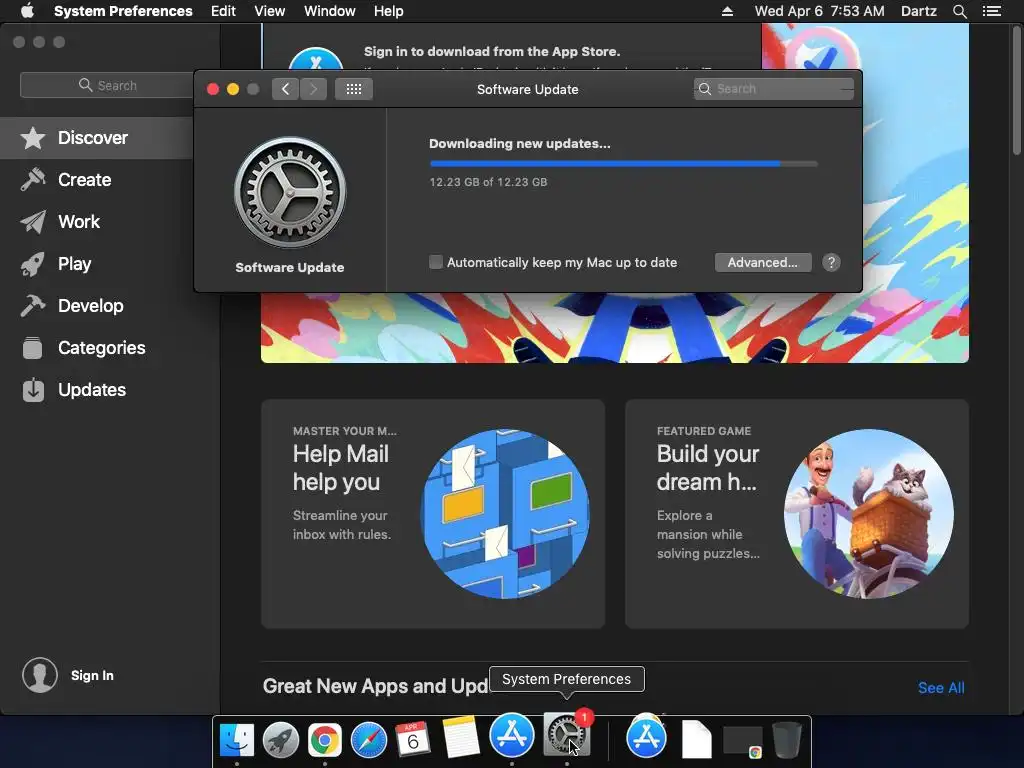The image size is (1024, 768).
Task: Click the download progress bar
Action: tap(623, 164)
